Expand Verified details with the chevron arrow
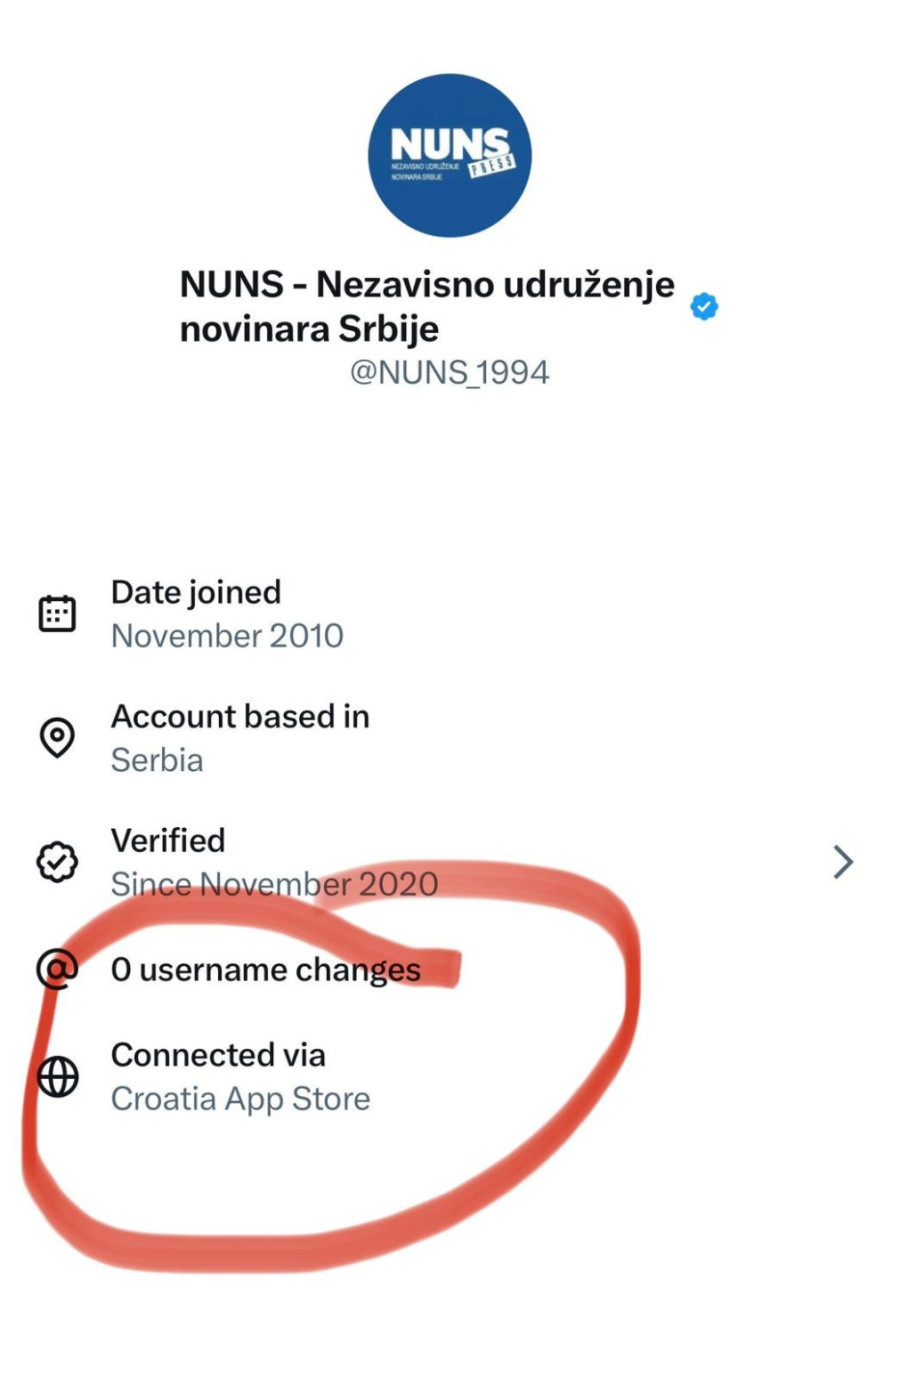This screenshot has width=900, height=1380. pos(843,862)
